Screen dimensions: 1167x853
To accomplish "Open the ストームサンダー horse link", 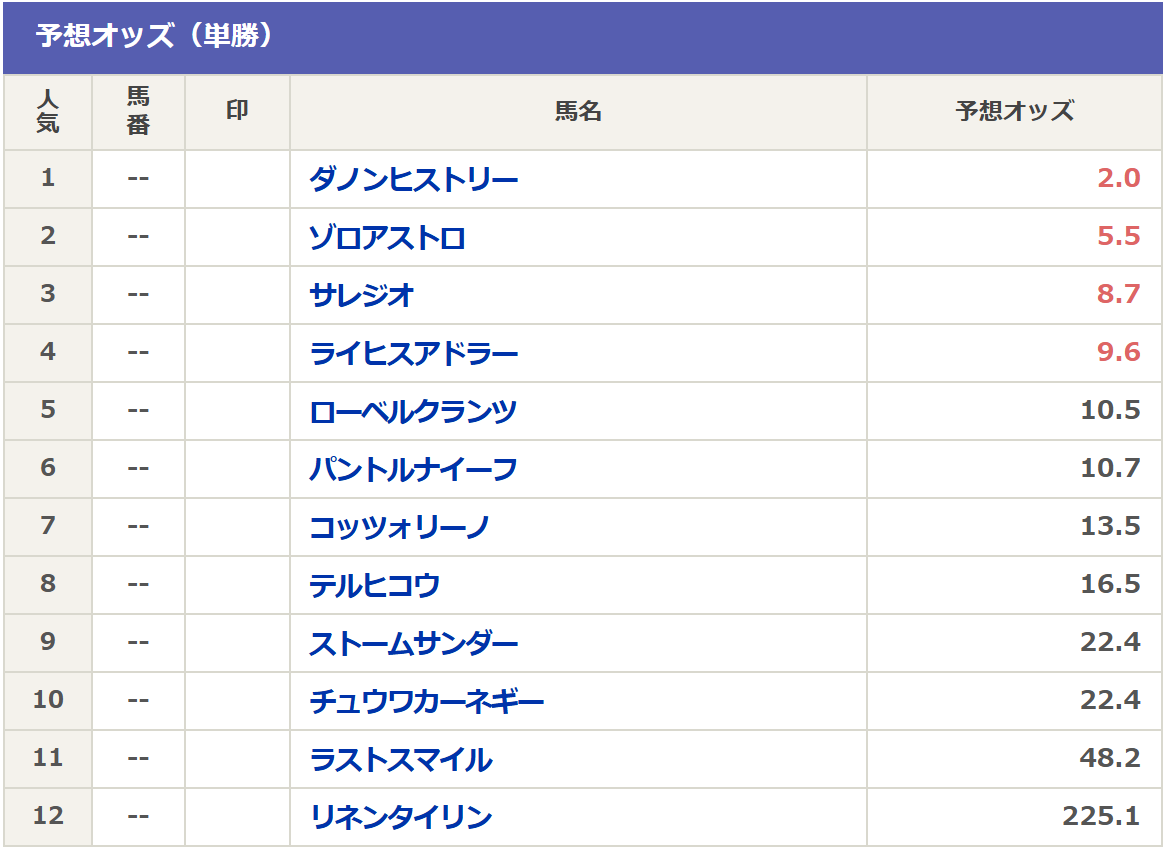I will tap(413, 644).
